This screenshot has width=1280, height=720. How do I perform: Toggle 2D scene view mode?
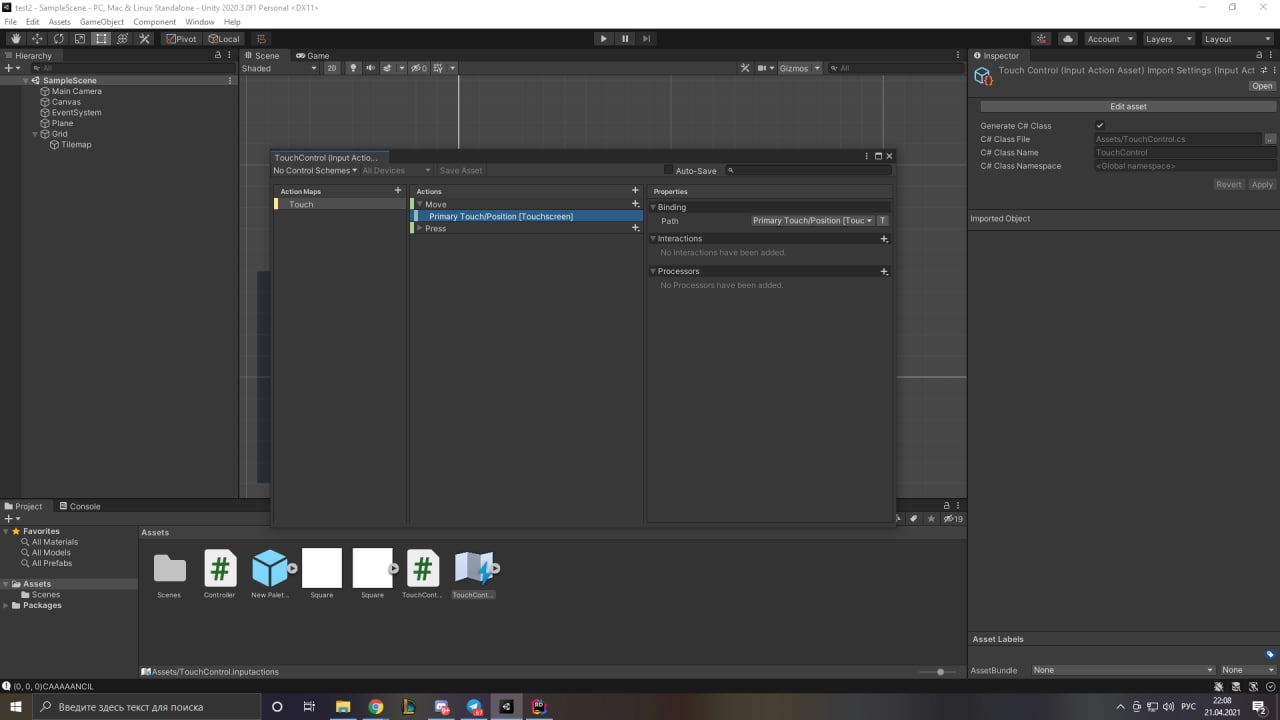pyautogui.click(x=332, y=68)
